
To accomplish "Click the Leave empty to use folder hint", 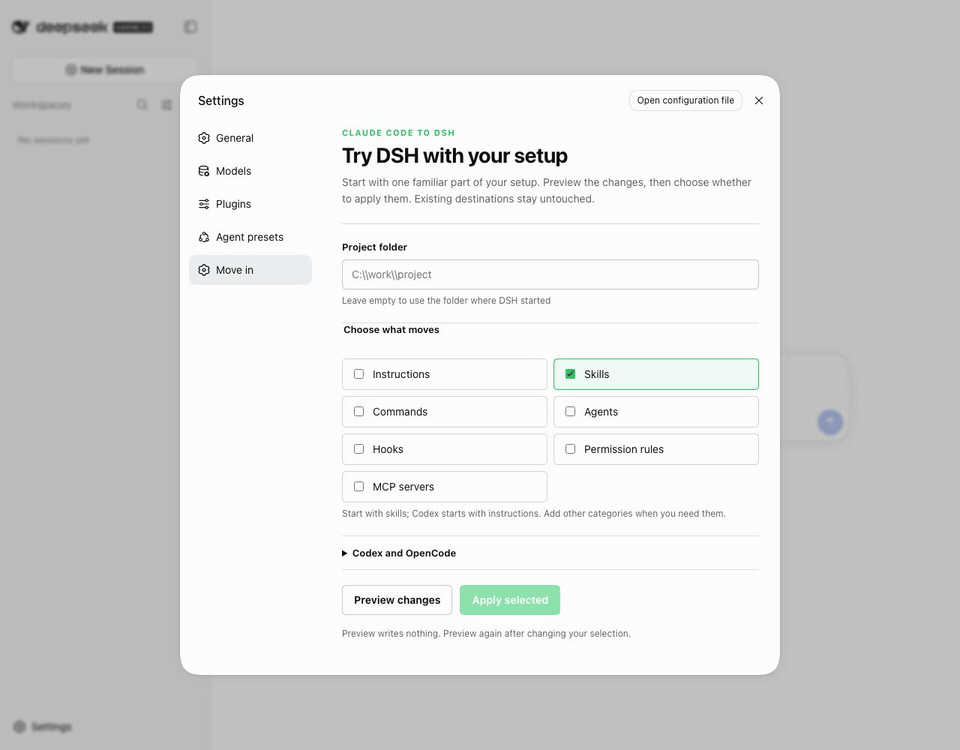I will [x=446, y=301].
